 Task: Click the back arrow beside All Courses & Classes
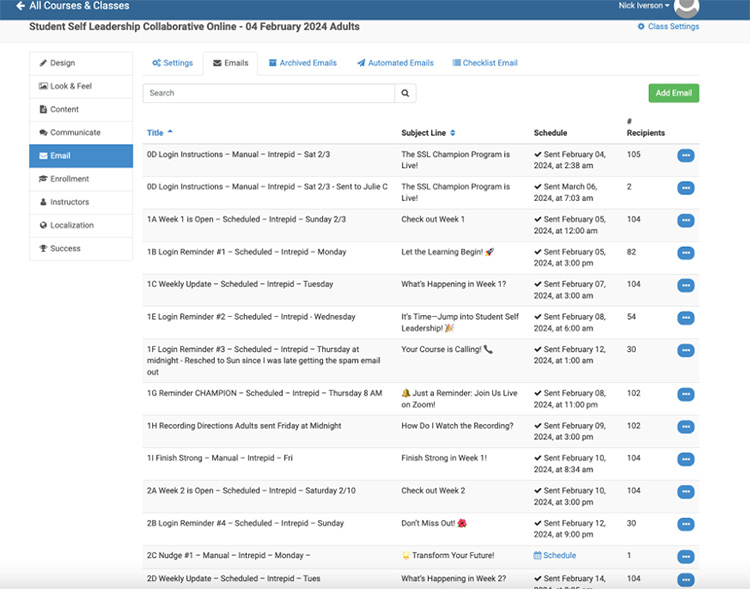point(20,6)
